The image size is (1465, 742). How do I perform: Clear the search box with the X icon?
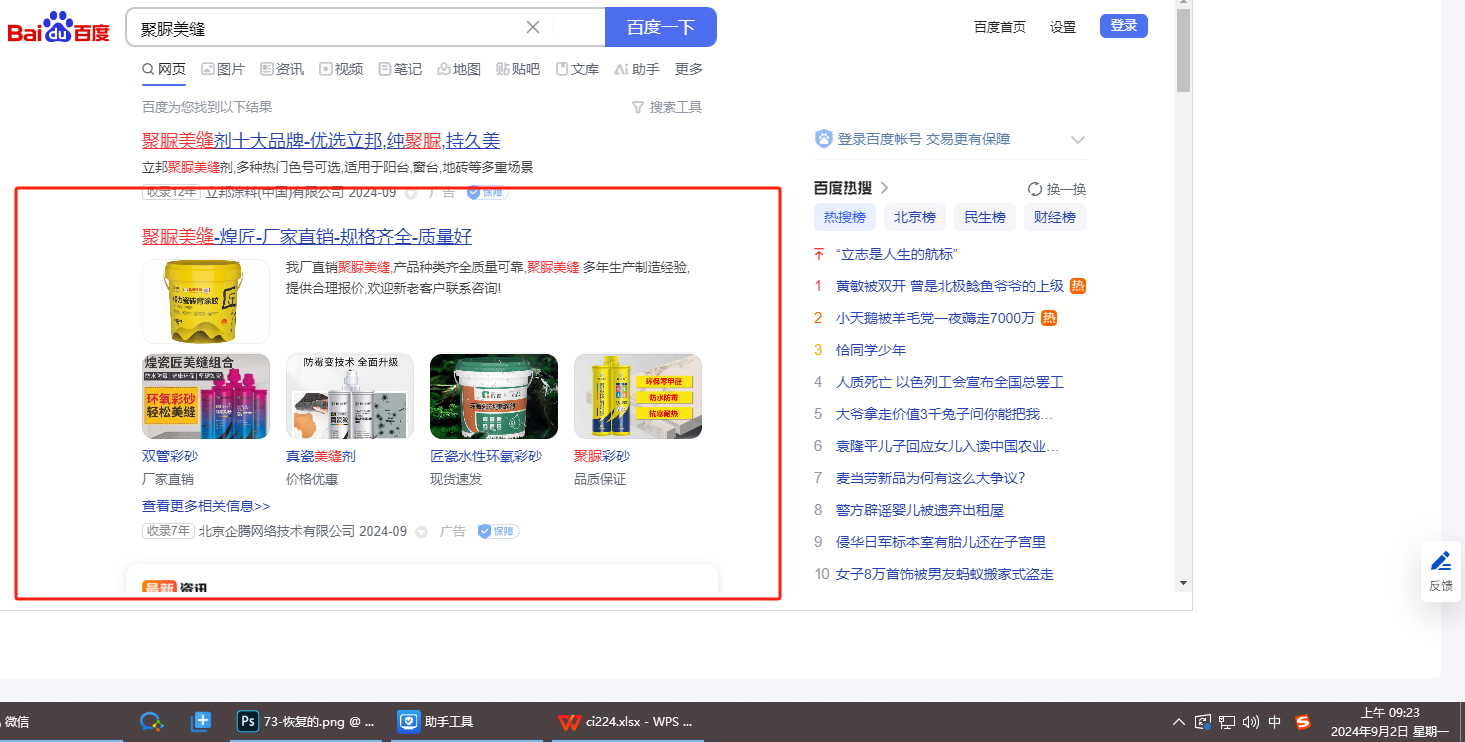click(x=533, y=27)
